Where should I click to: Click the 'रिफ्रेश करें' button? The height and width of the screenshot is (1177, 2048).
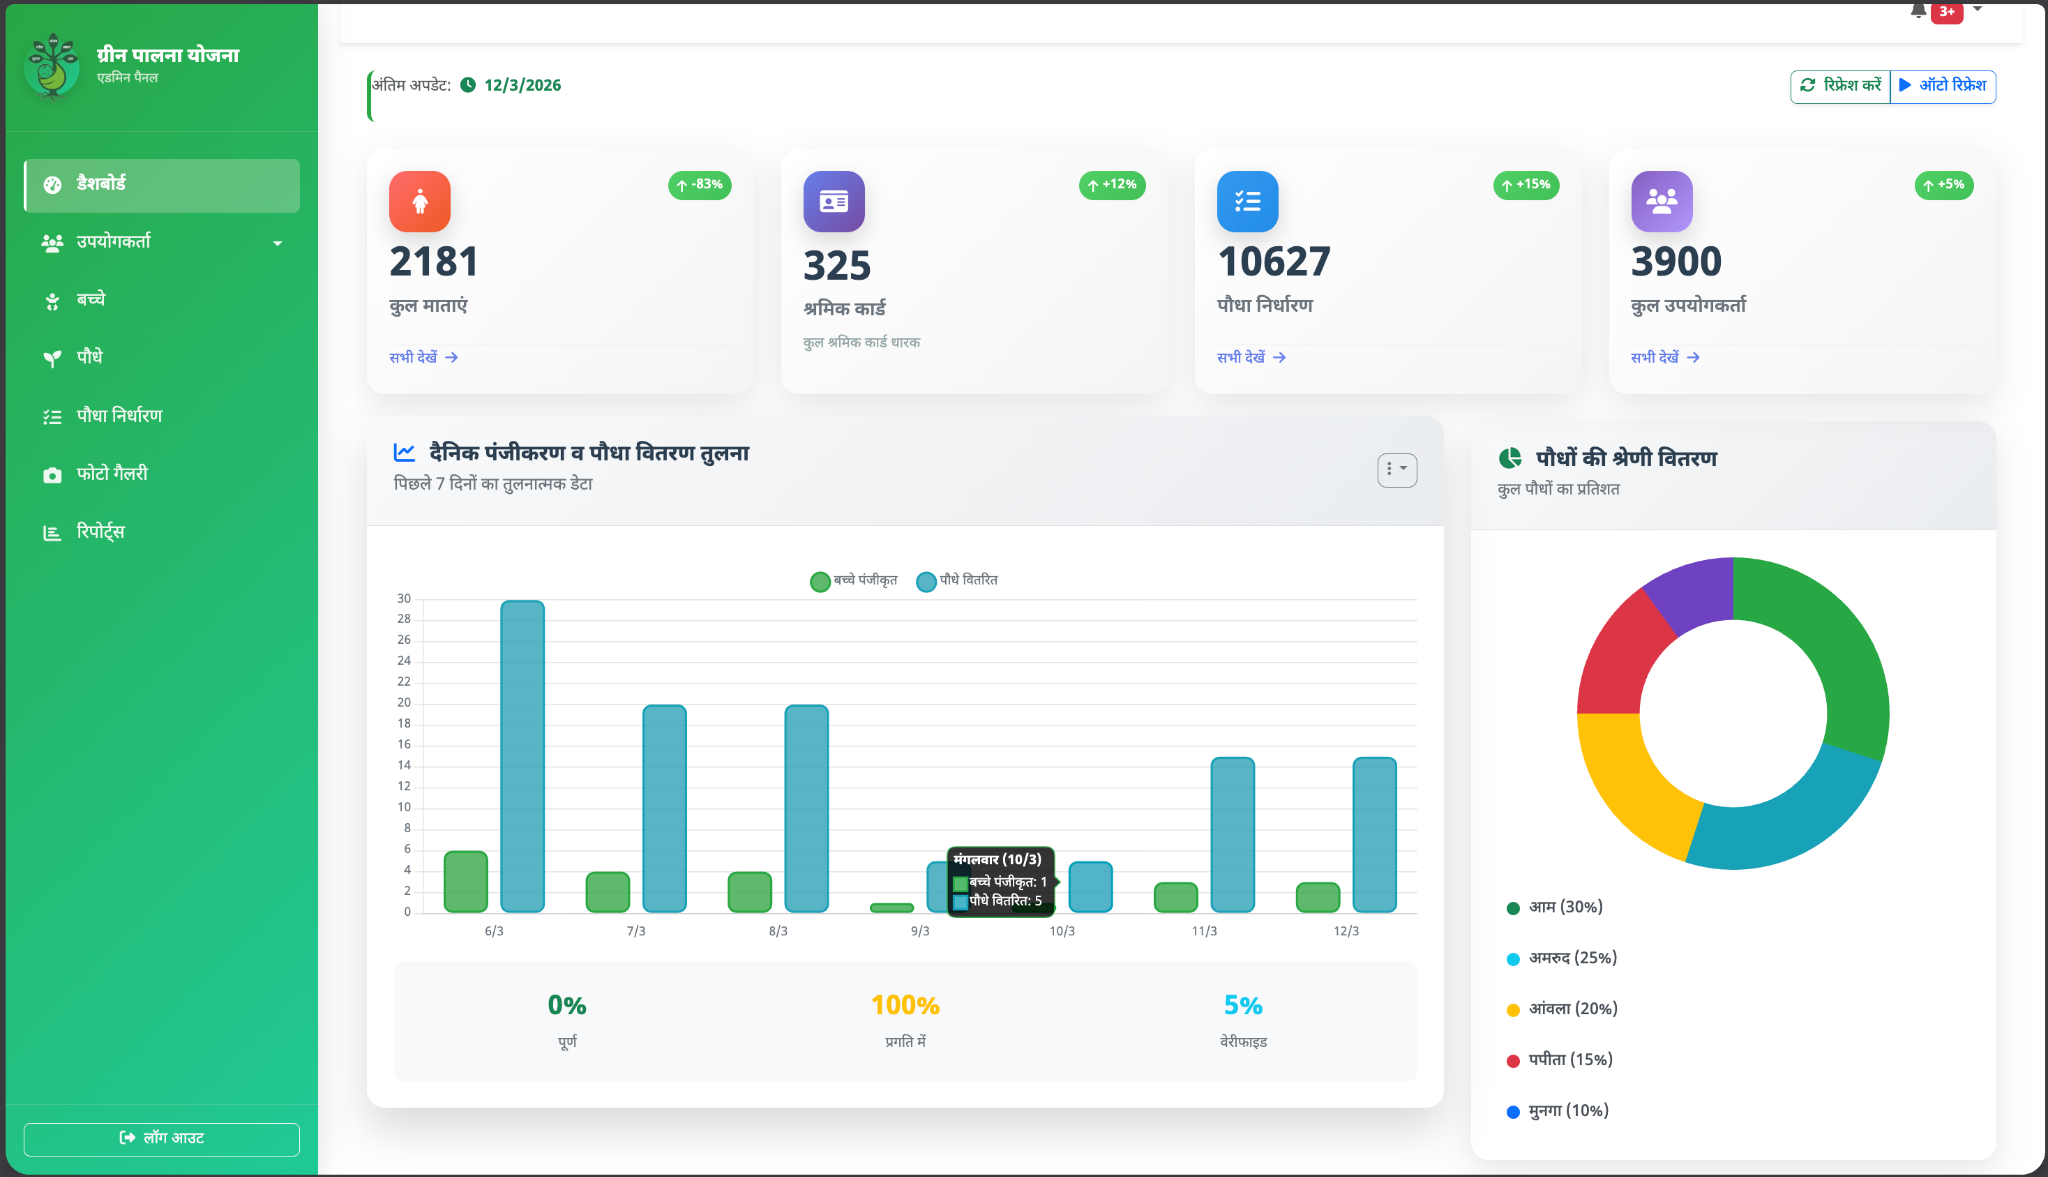click(x=1841, y=86)
